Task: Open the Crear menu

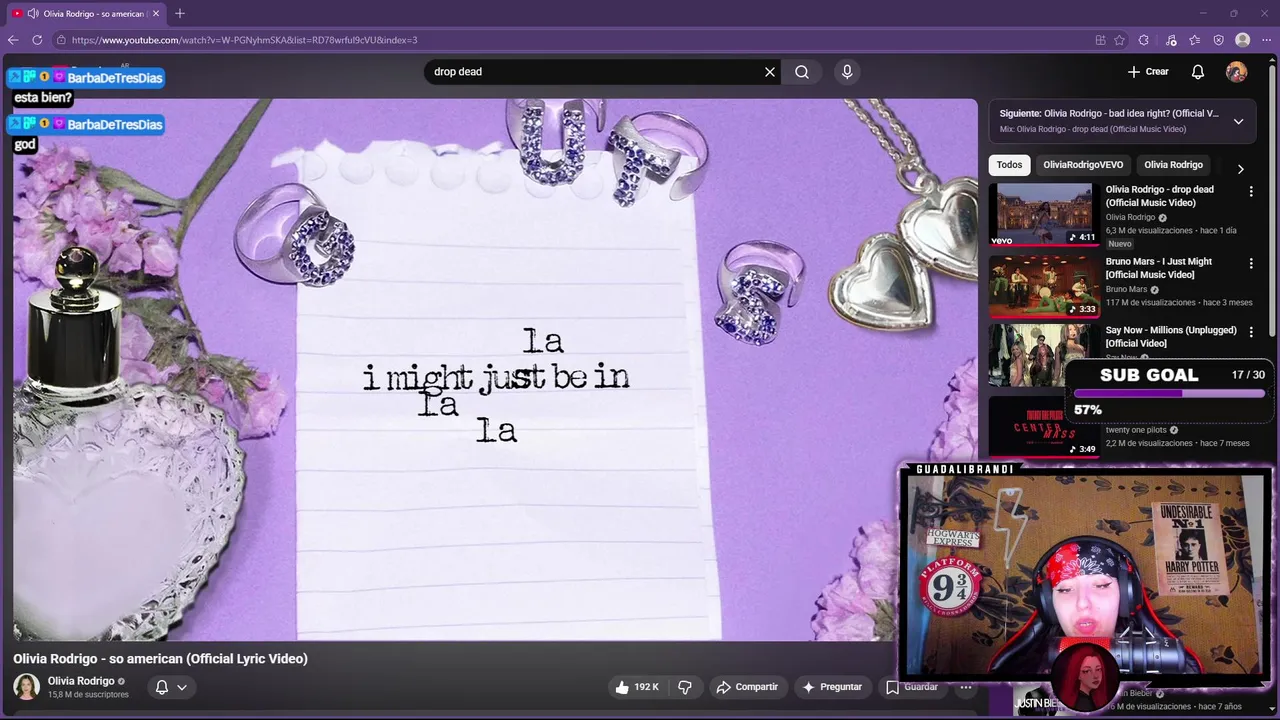Action: pos(1148,72)
